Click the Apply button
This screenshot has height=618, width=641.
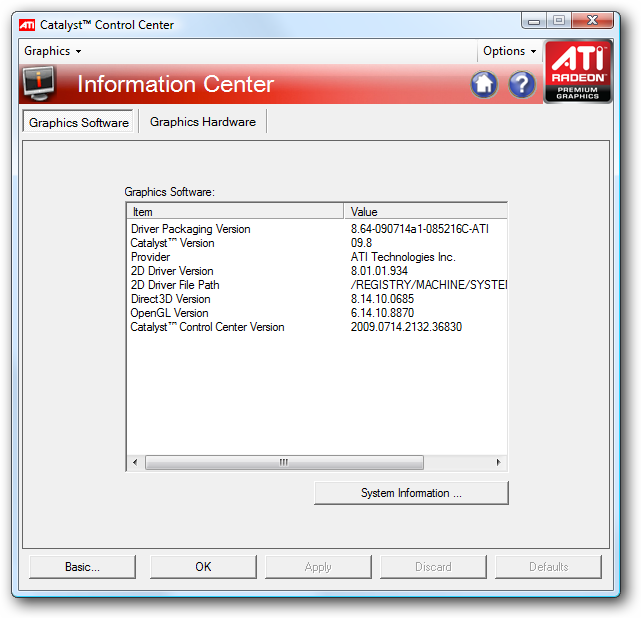click(x=318, y=566)
